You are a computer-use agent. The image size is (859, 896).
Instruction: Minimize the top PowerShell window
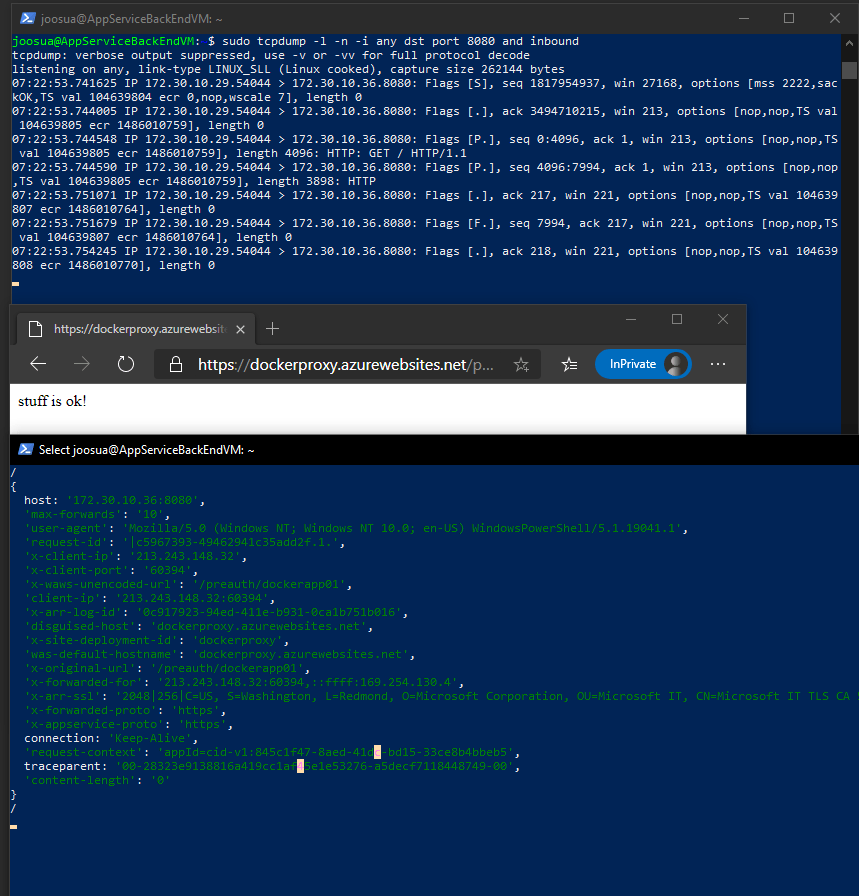pos(743,18)
